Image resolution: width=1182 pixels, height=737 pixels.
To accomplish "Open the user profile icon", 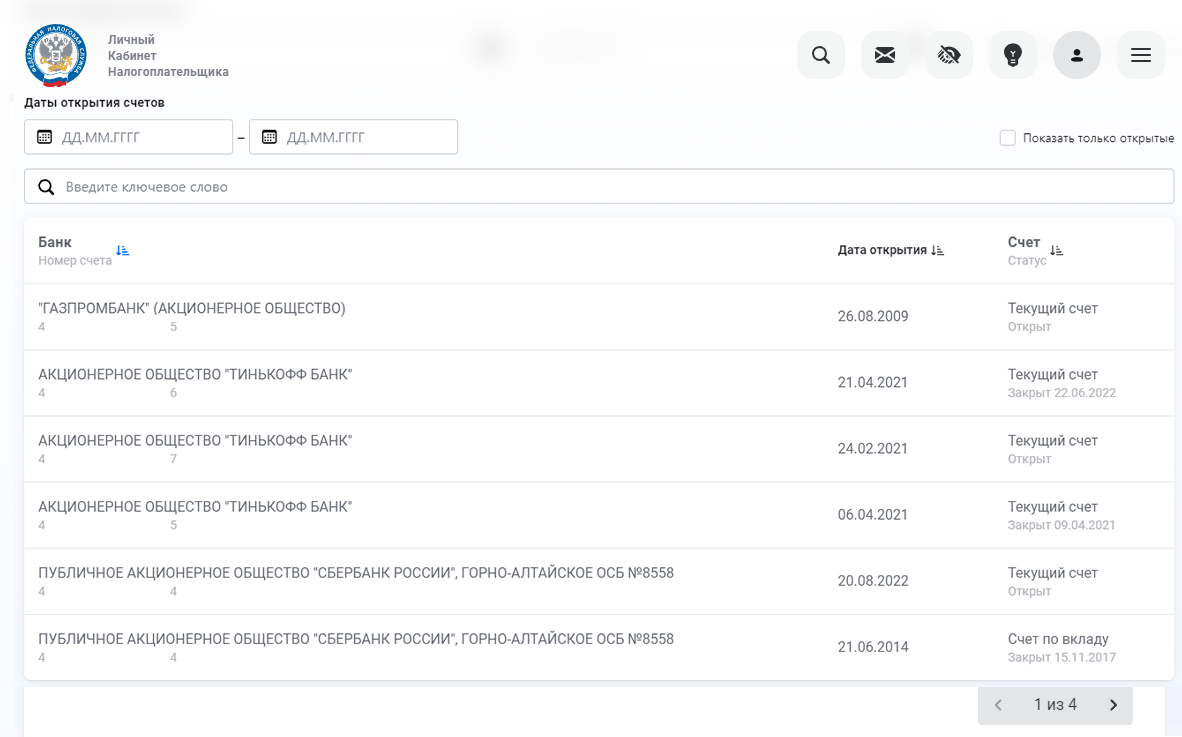I will [x=1077, y=55].
